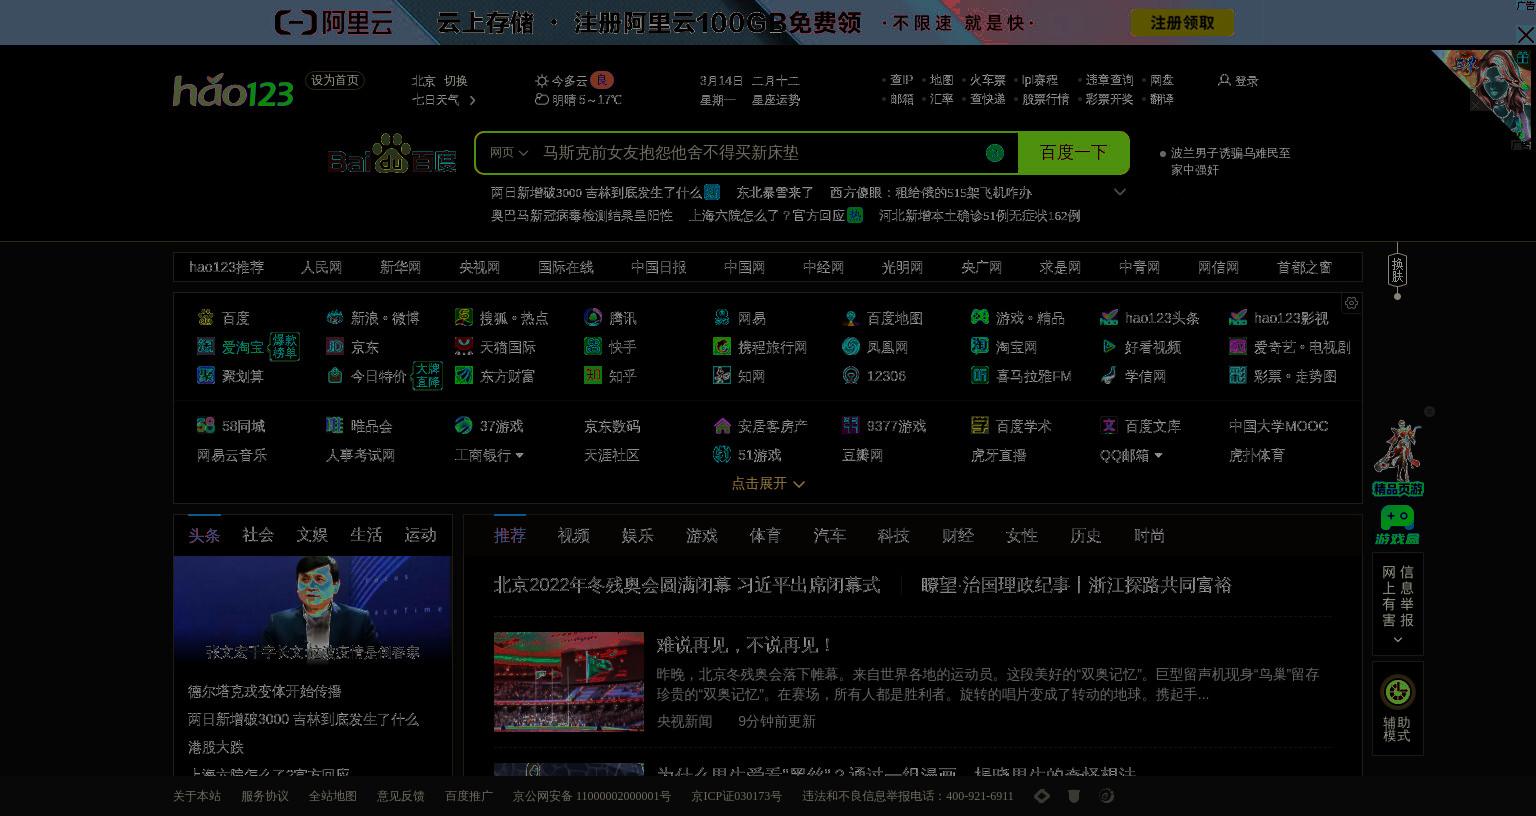The height and width of the screenshot is (816, 1536).
Task: Click the 换肤 skin switcher tag
Action: tap(1397, 270)
